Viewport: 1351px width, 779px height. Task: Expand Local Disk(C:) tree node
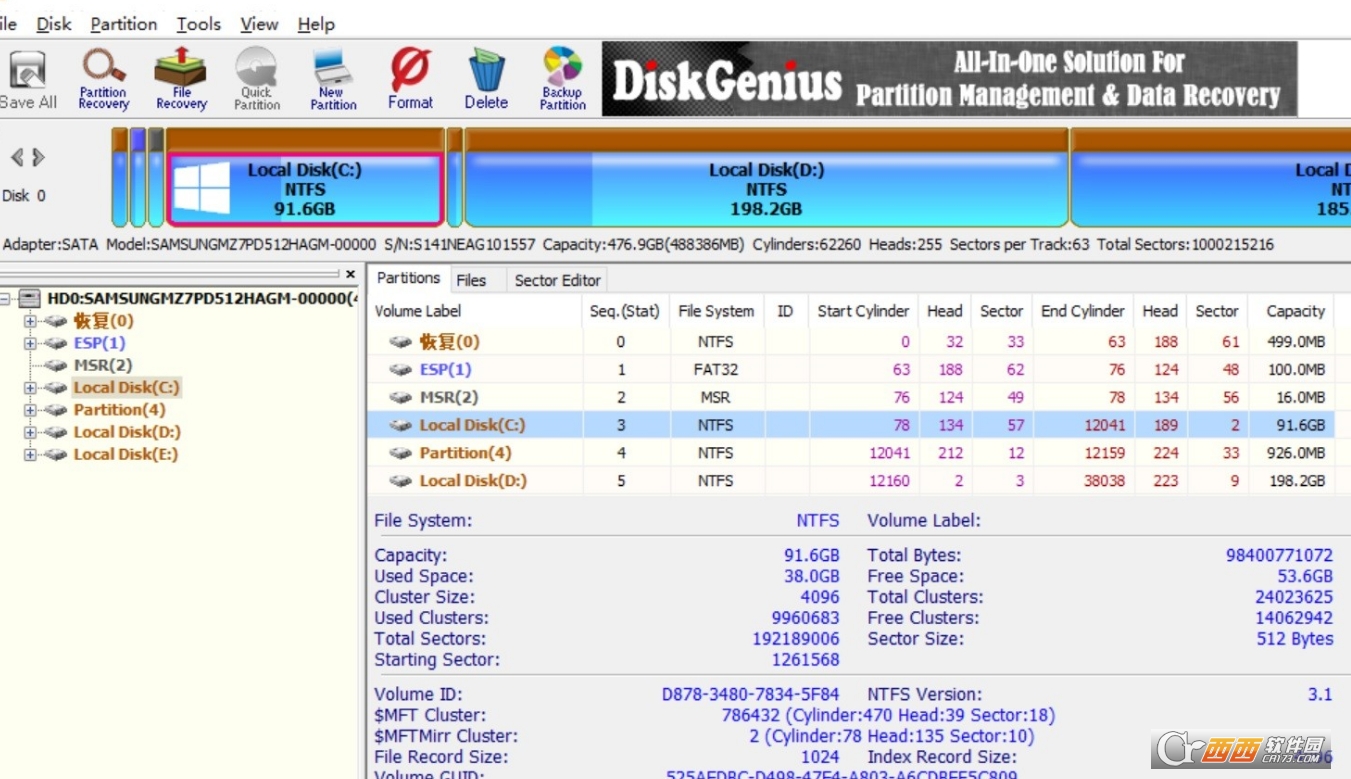pos(30,387)
